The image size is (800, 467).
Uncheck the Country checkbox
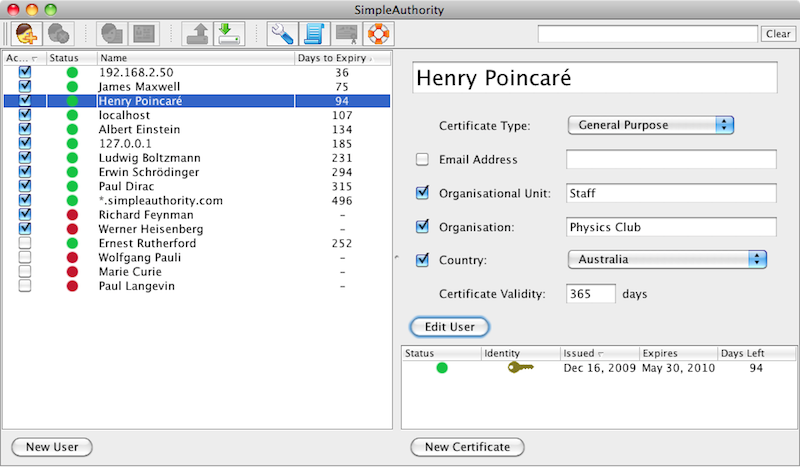coord(422,260)
